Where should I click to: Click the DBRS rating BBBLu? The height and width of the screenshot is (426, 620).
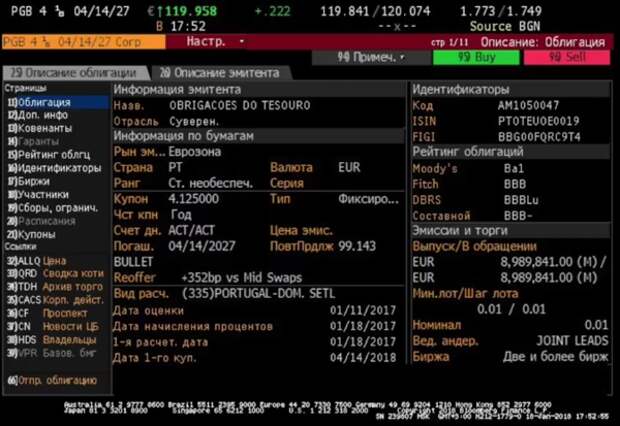click(521, 200)
